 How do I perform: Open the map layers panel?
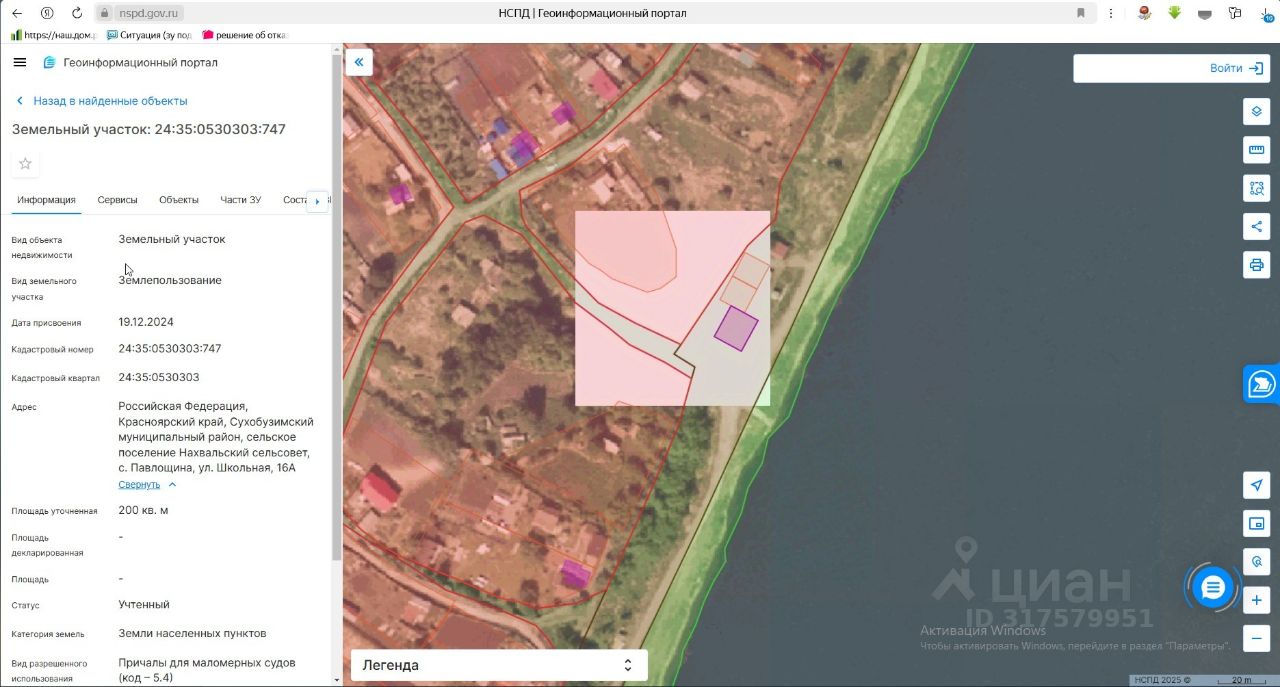[1257, 111]
